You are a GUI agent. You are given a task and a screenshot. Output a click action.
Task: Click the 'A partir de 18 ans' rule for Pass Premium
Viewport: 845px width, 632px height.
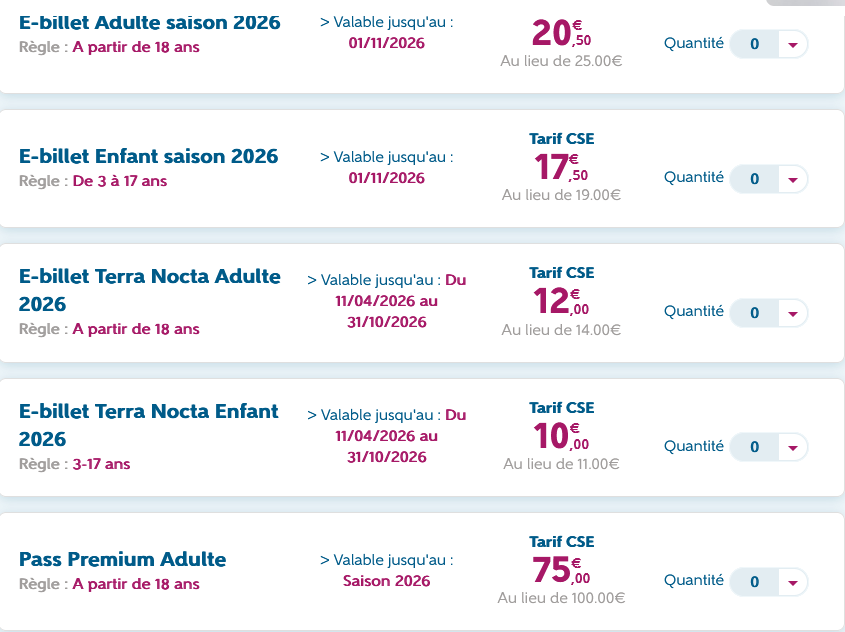[x=136, y=584]
